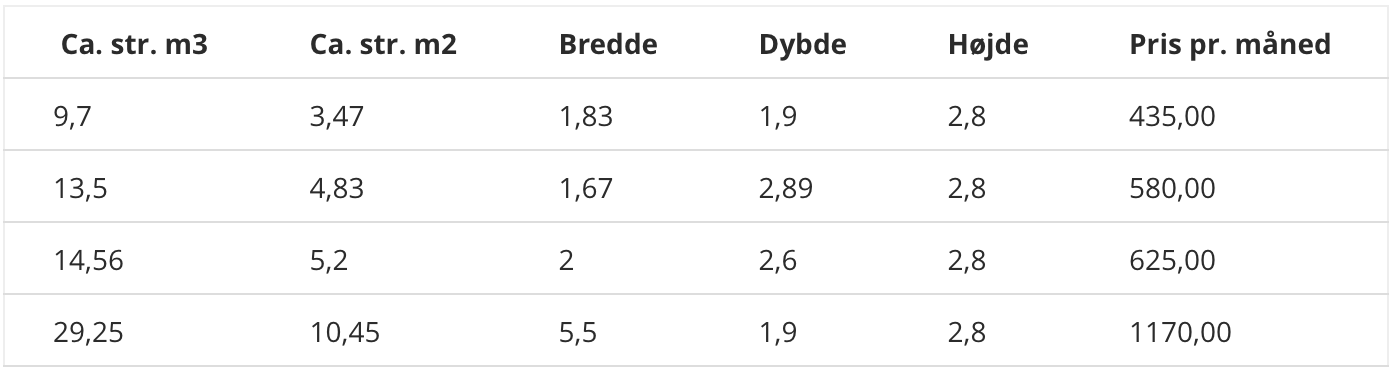Select the 1,83 width cell

(x=586, y=118)
